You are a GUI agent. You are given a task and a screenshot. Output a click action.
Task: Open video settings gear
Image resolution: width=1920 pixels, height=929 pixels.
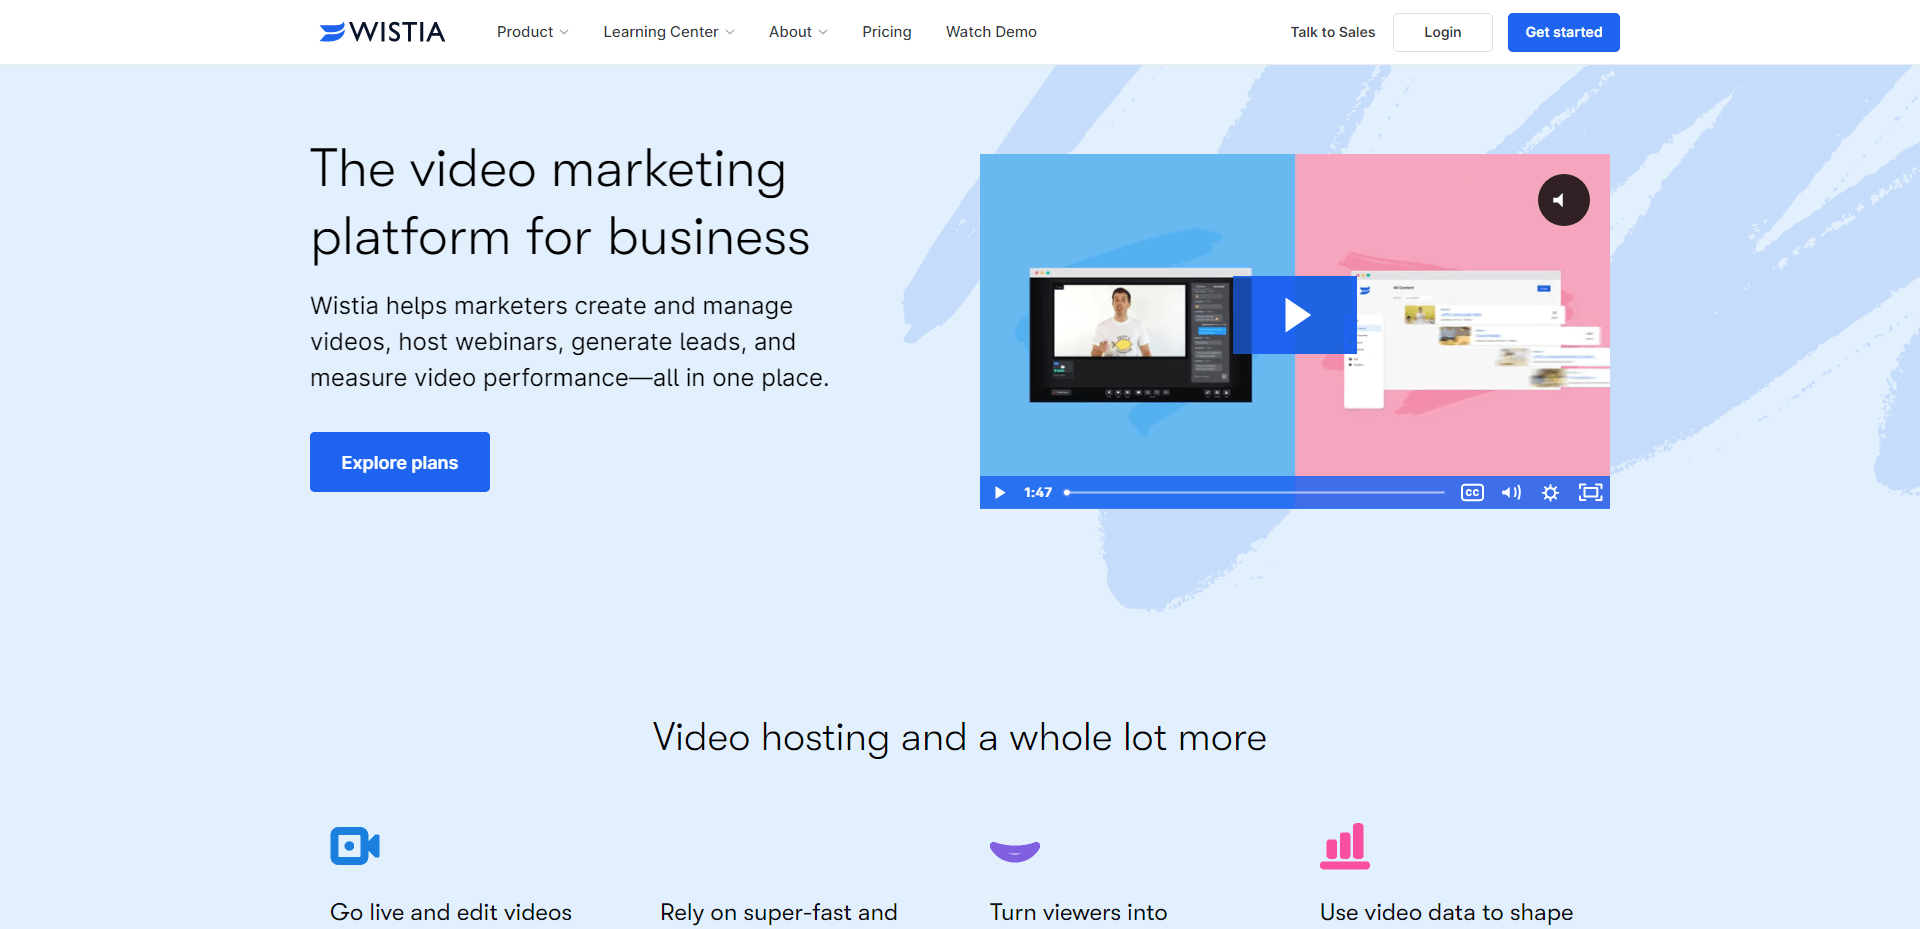pyautogui.click(x=1550, y=492)
